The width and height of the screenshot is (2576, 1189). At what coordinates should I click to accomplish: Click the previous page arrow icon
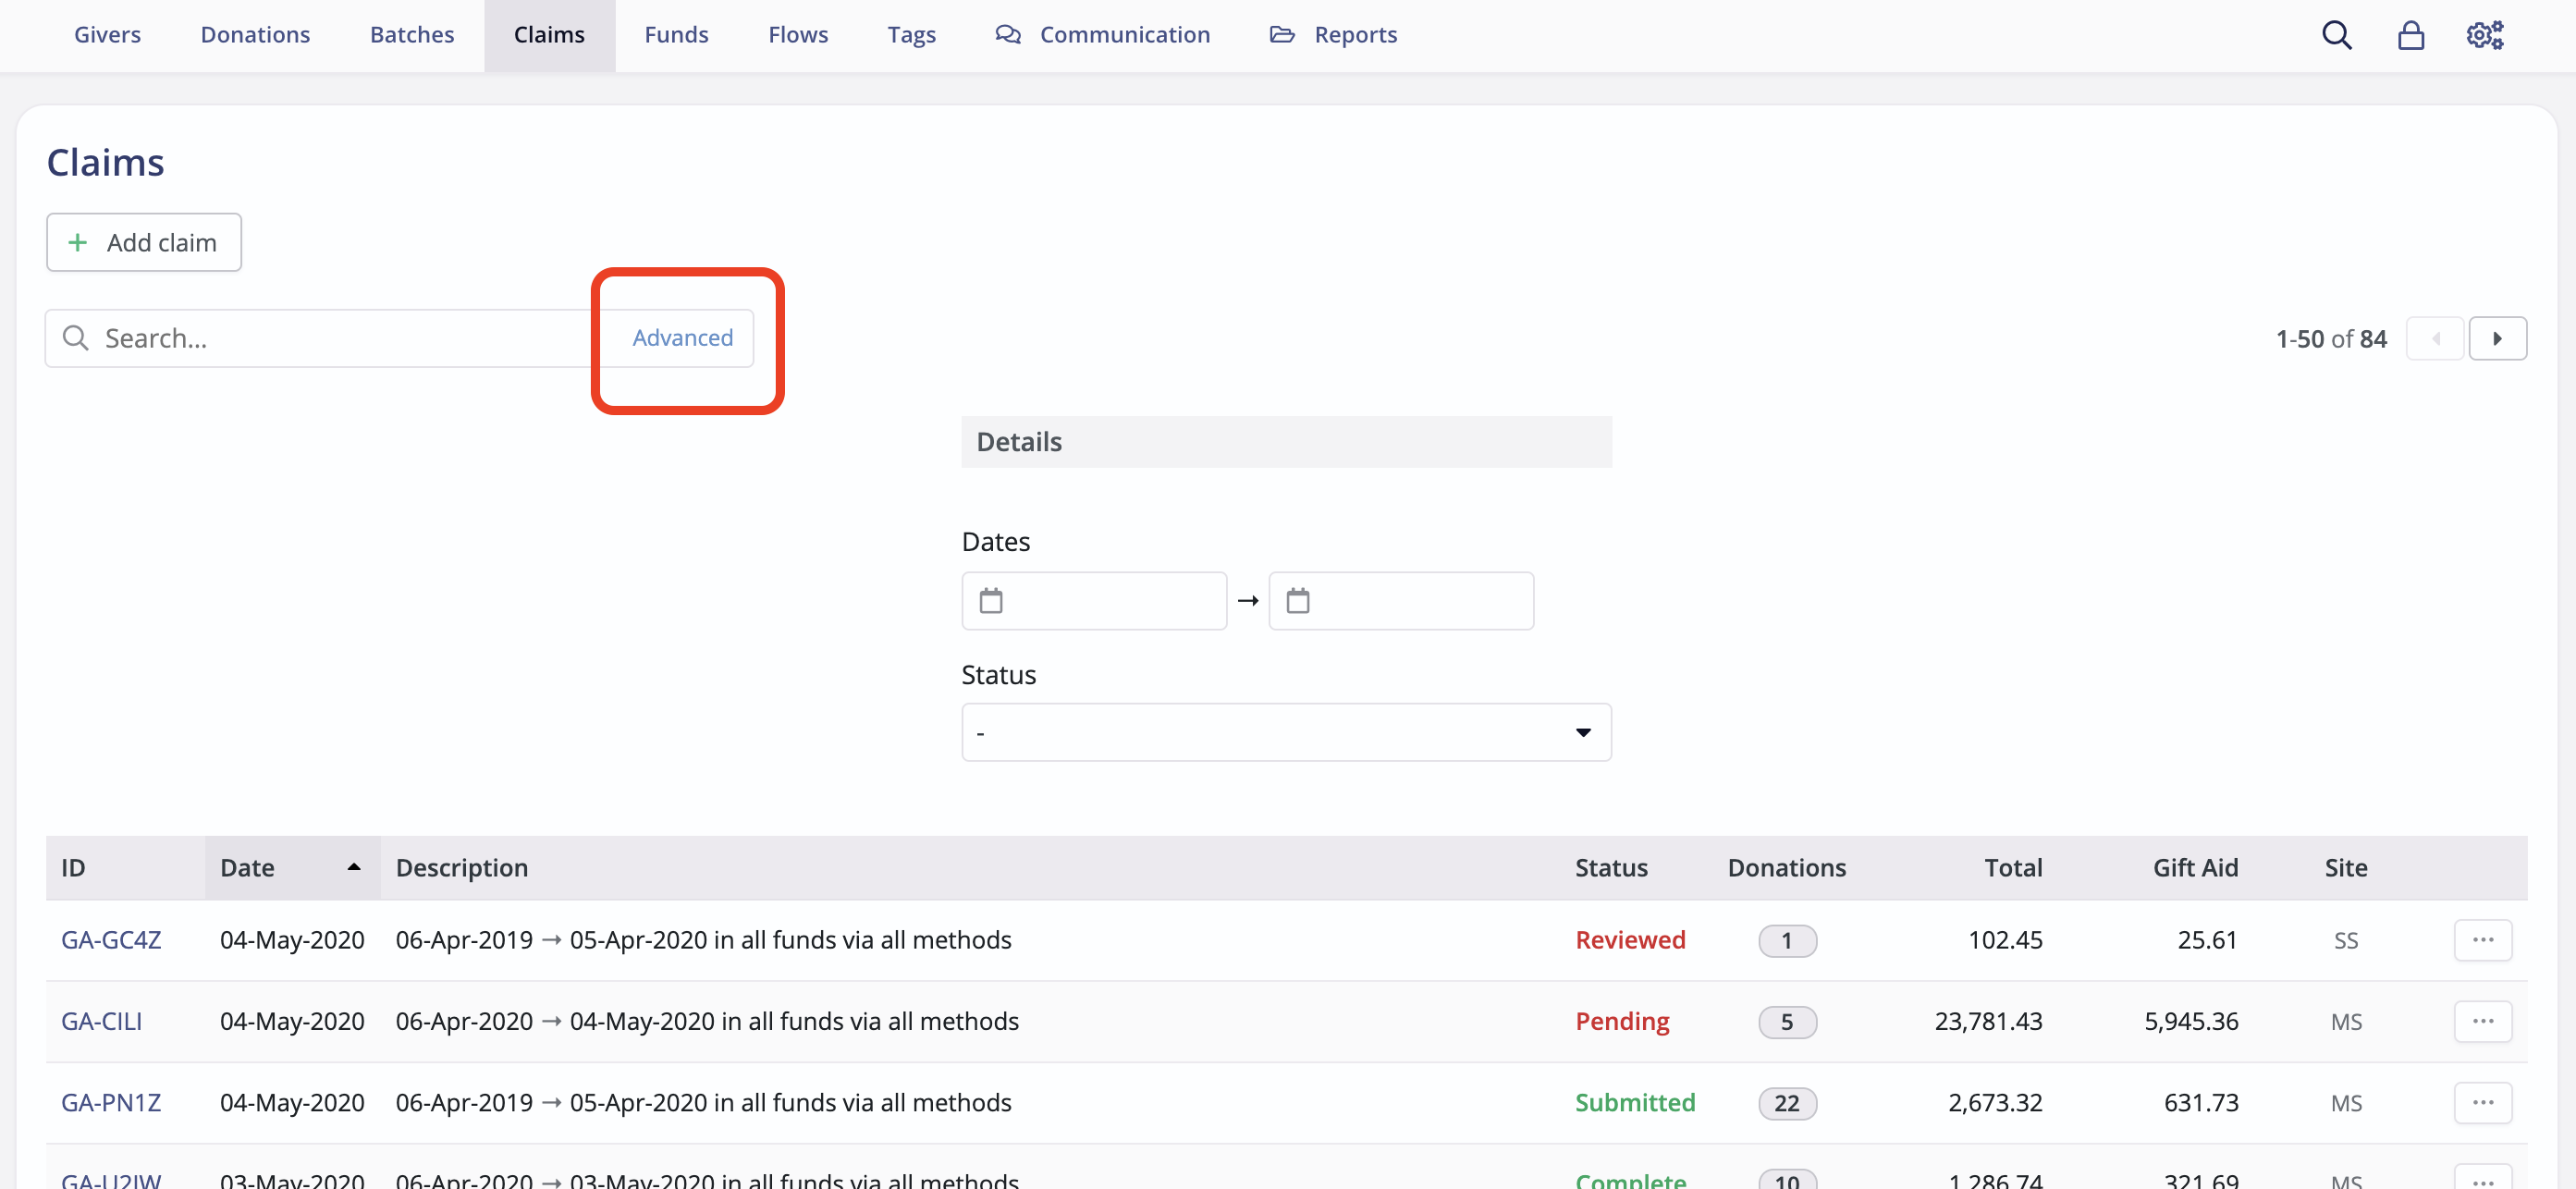2436,338
